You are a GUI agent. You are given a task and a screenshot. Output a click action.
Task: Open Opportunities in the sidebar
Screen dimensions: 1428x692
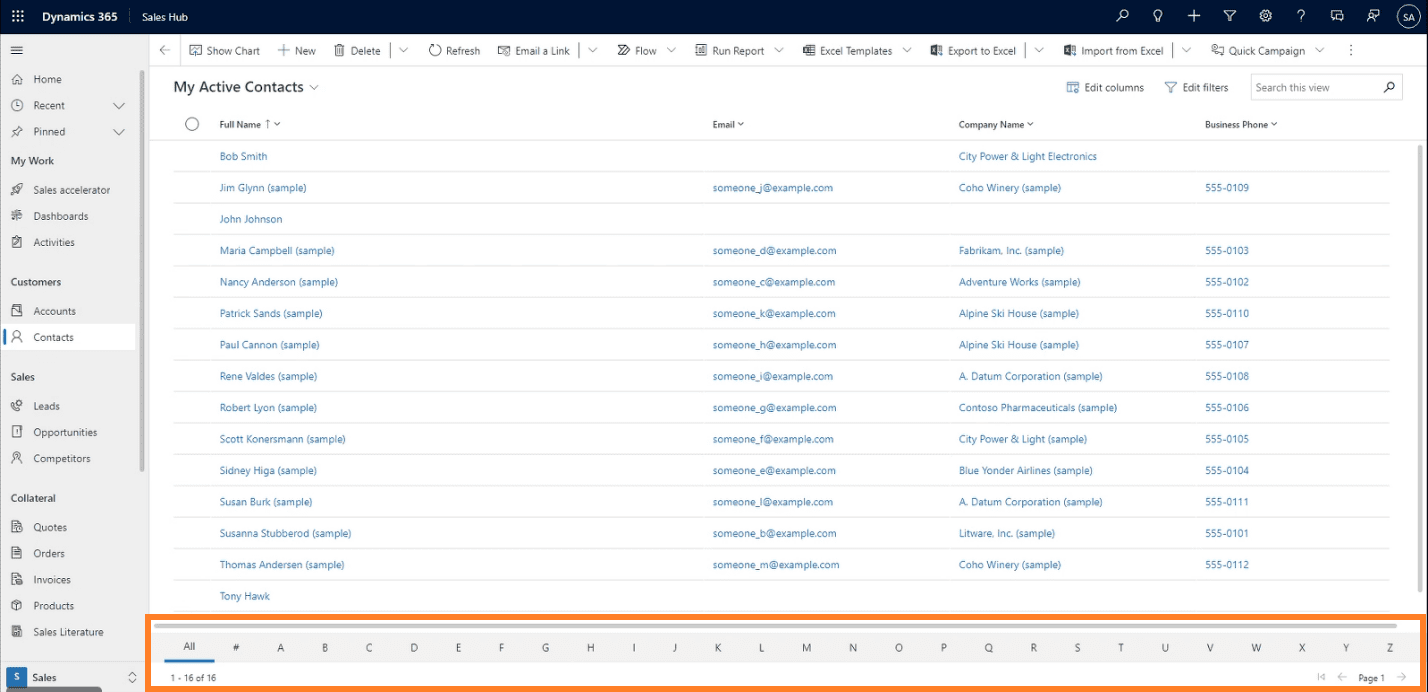pyautogui.click(x=65, y=432)
